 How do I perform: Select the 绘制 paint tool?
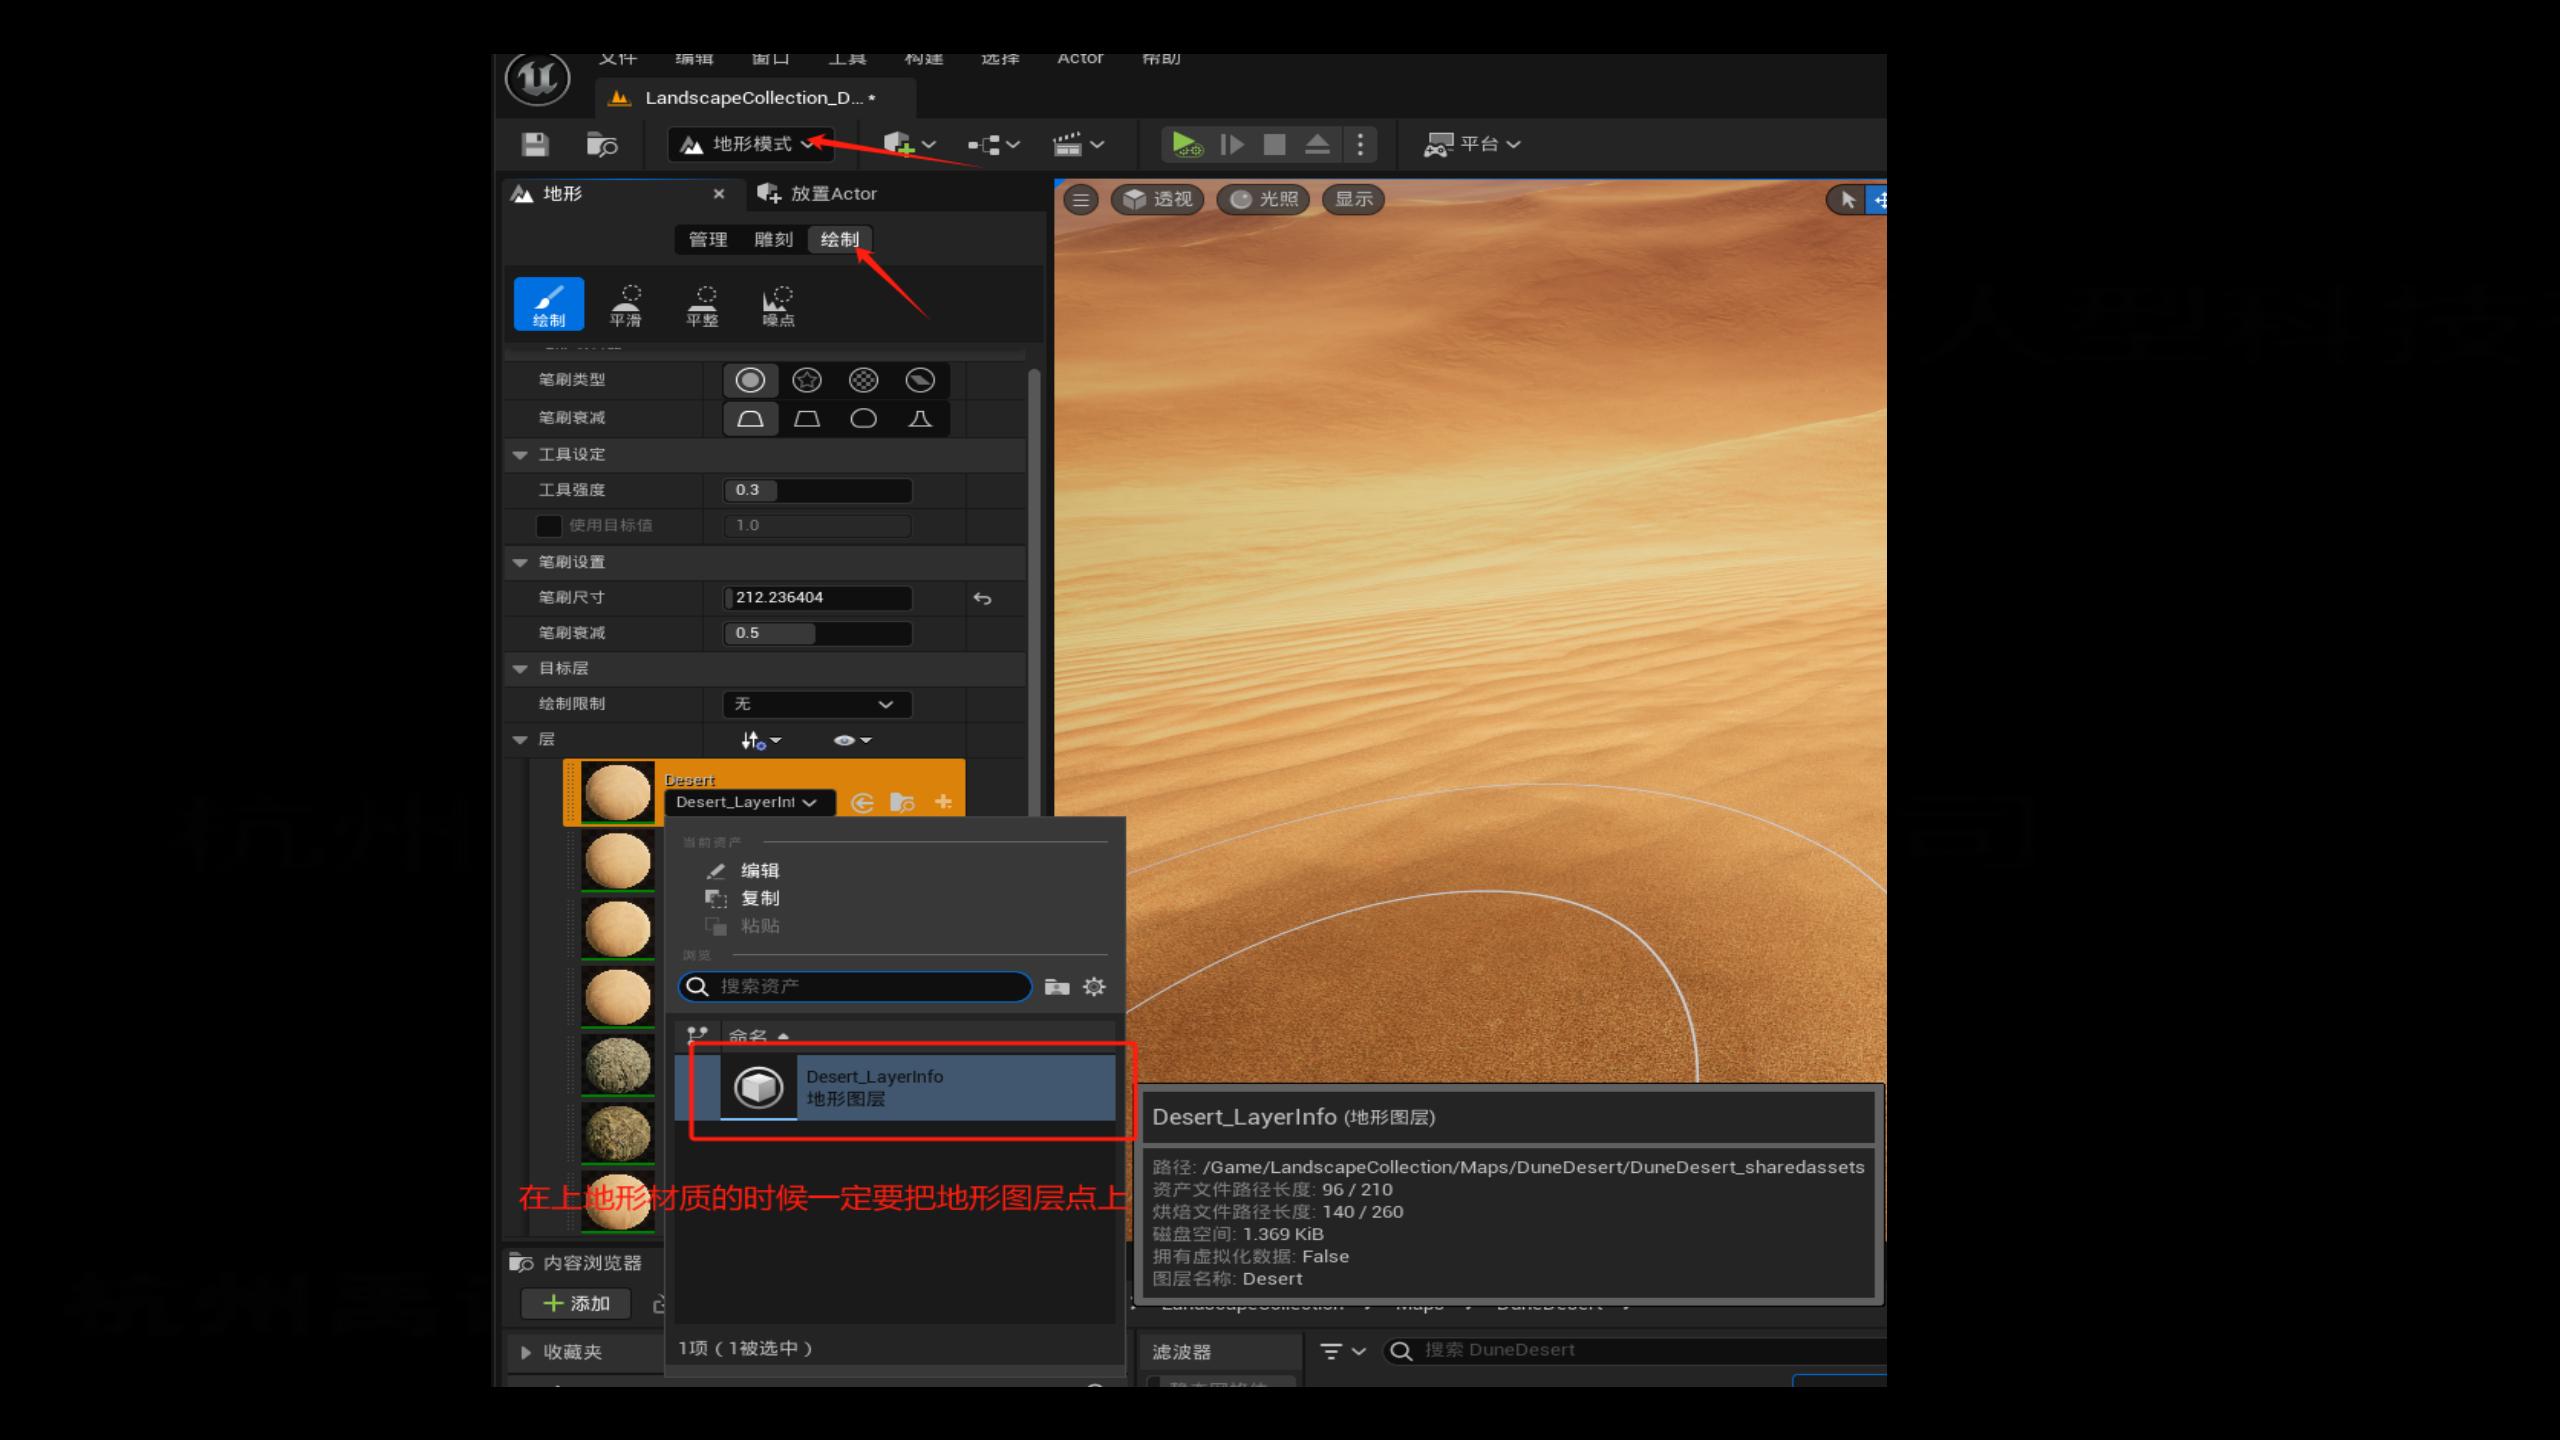(548, 303)
